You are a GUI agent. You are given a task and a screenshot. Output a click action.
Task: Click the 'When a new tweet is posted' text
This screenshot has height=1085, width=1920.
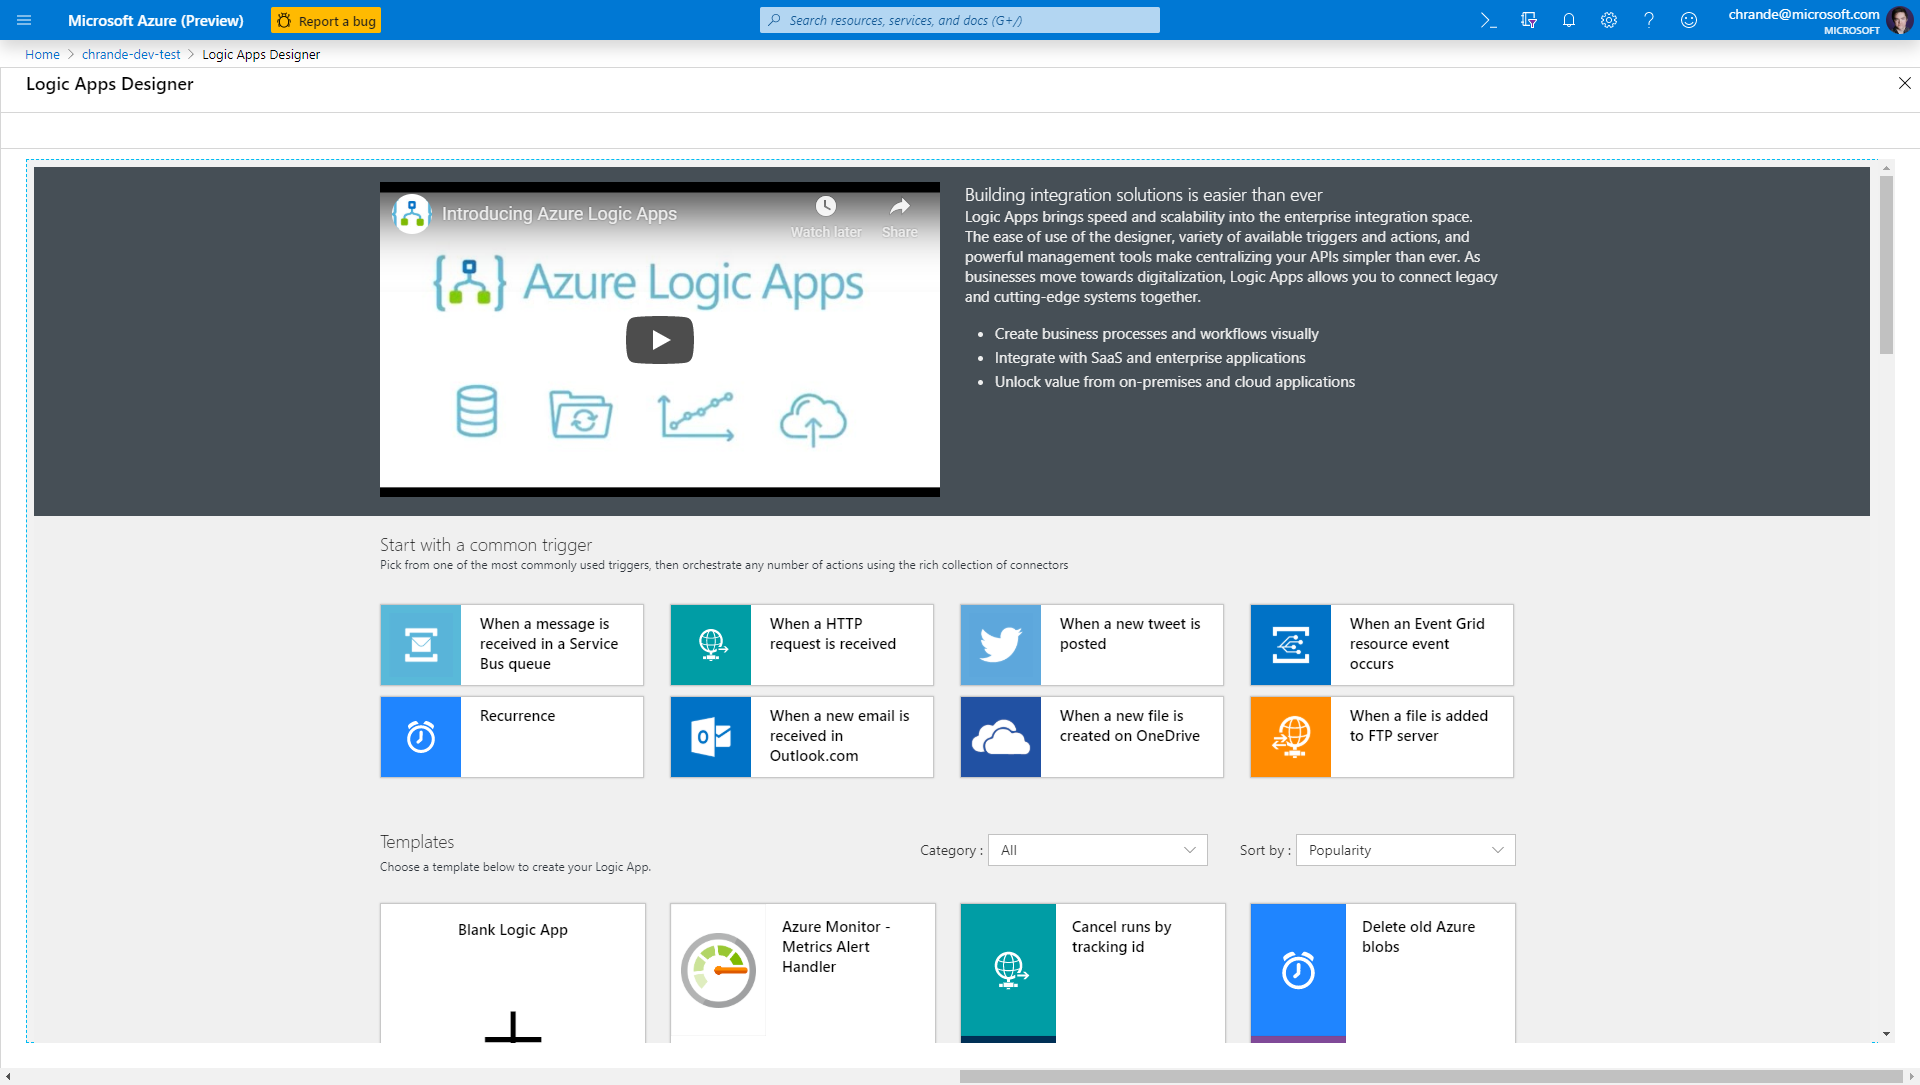pyautogui.click(x=1130, y=634)
